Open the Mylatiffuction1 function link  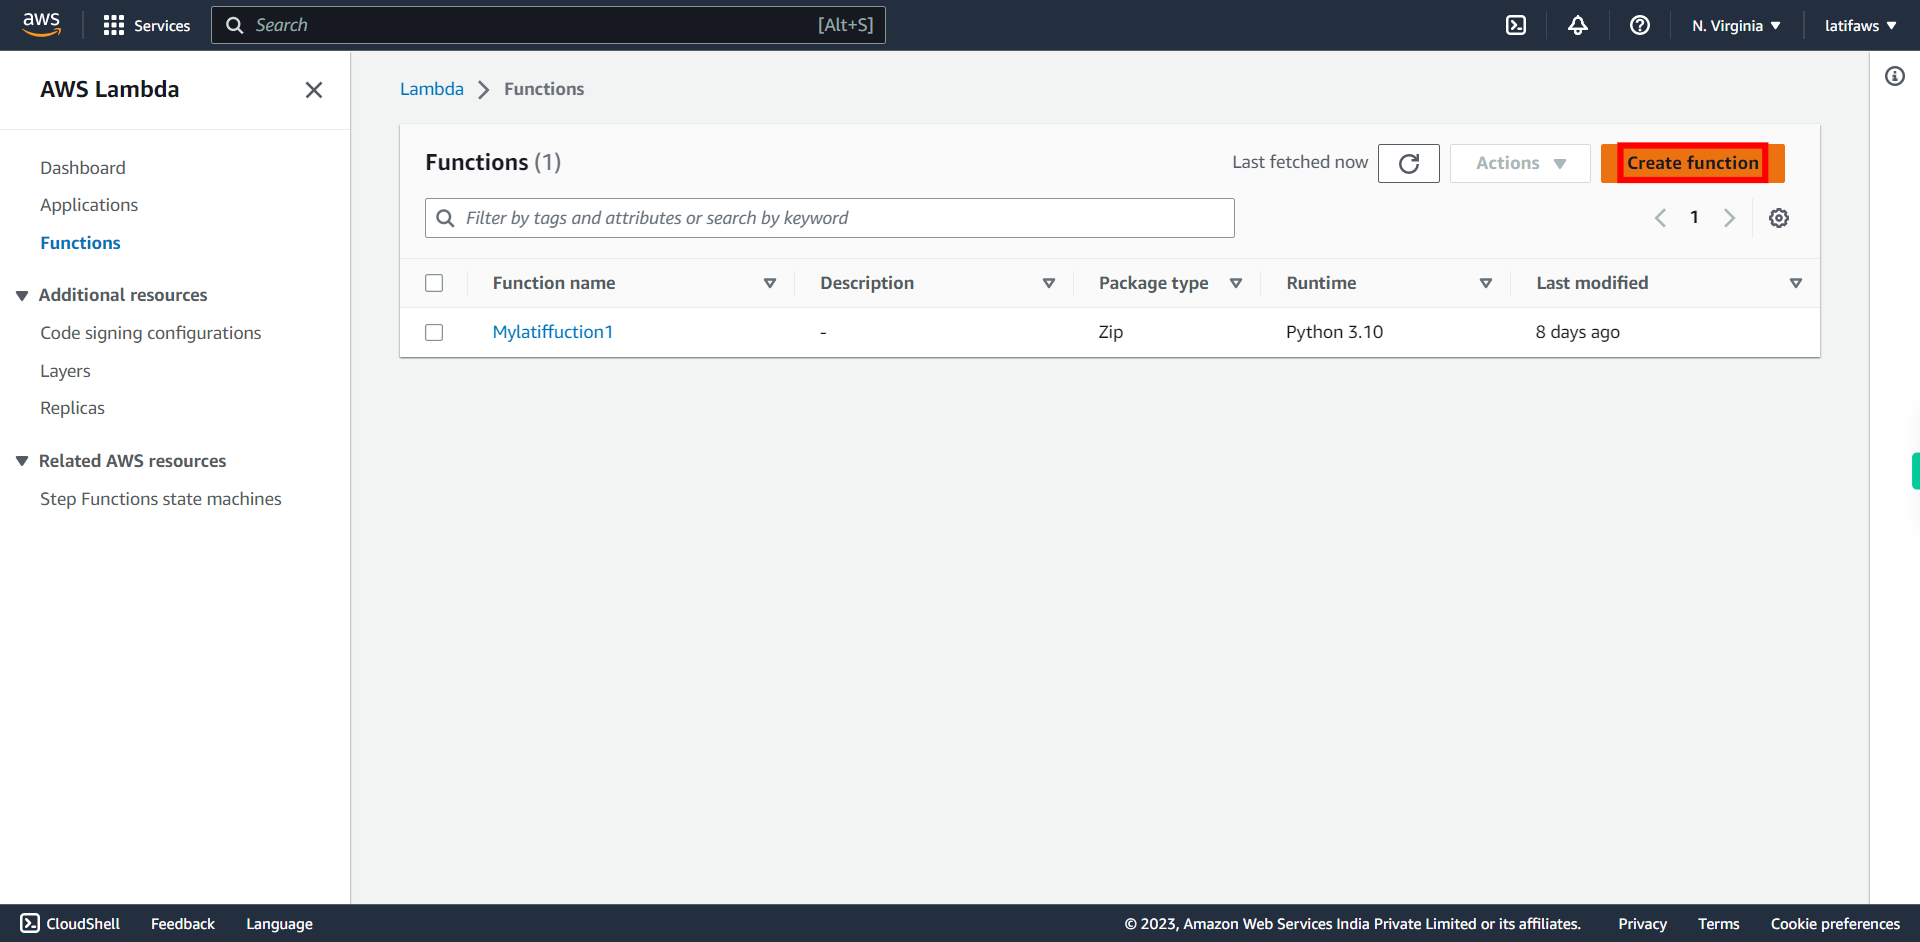click(552, 332)
